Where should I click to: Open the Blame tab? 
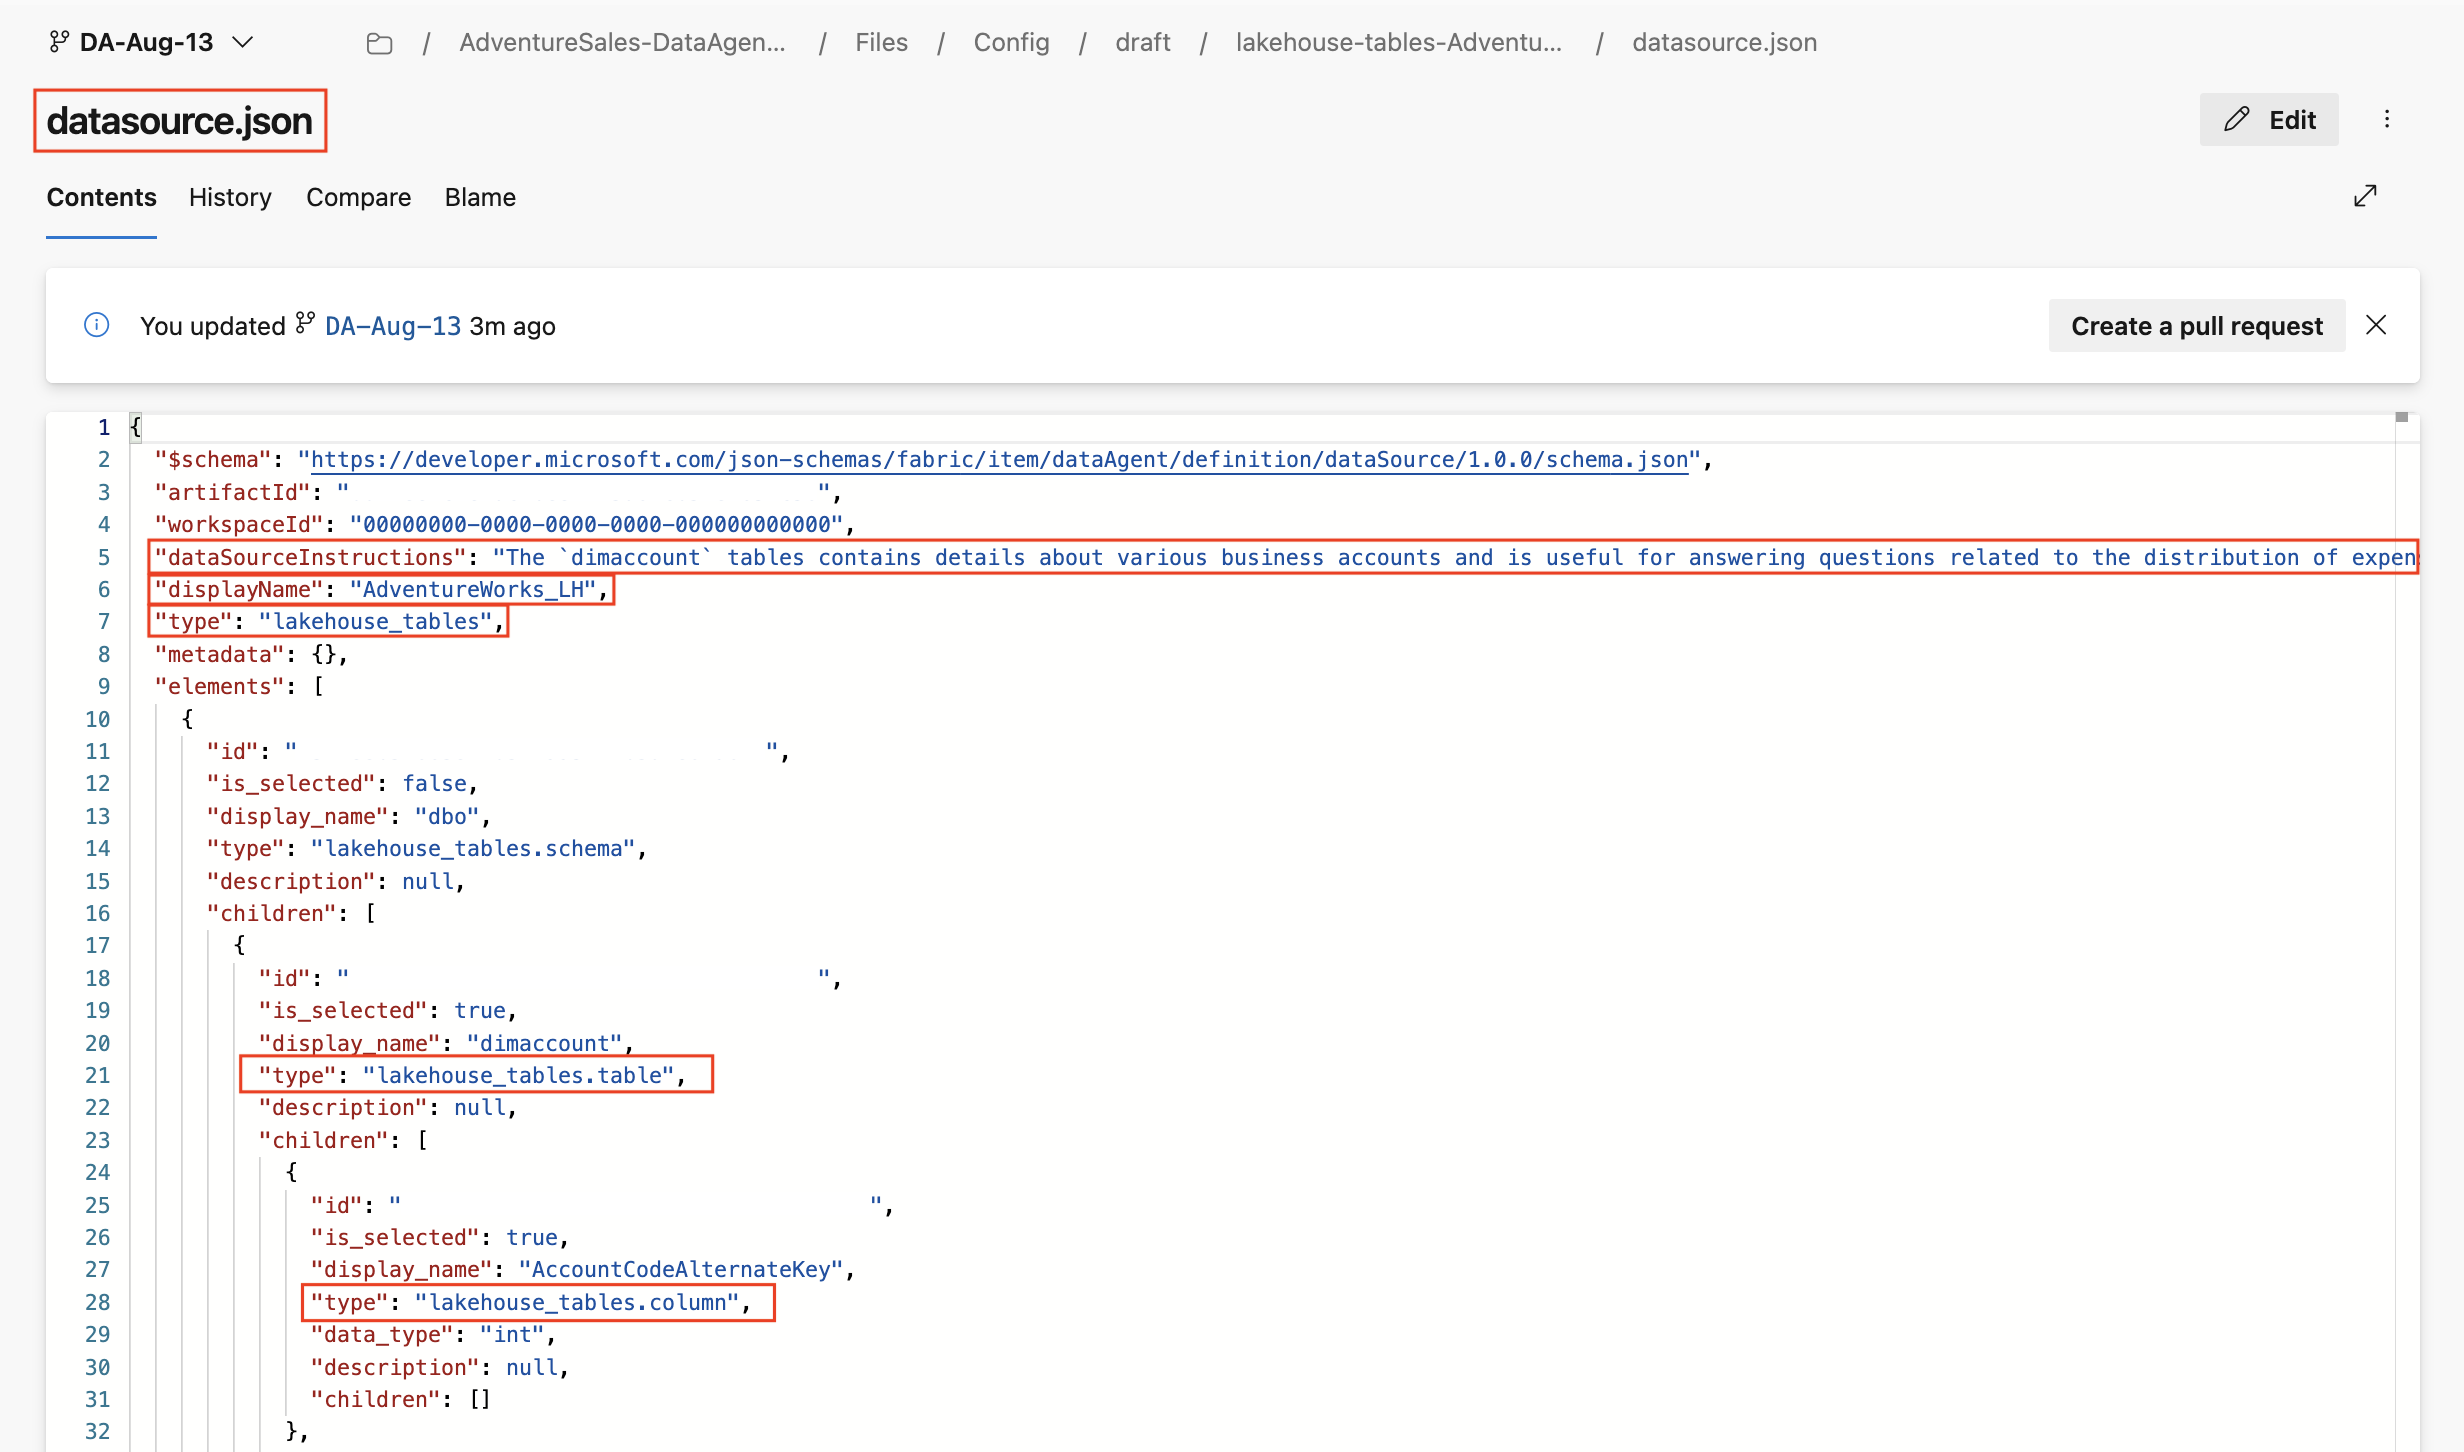click(480, 197)
